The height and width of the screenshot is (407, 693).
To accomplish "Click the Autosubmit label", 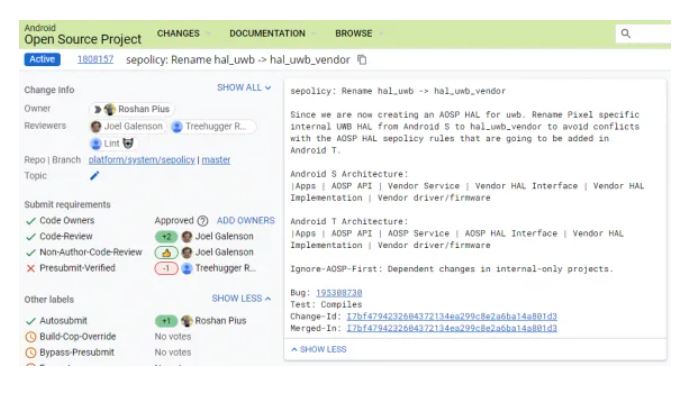I will pyautogui.click(x=63, y=321).
